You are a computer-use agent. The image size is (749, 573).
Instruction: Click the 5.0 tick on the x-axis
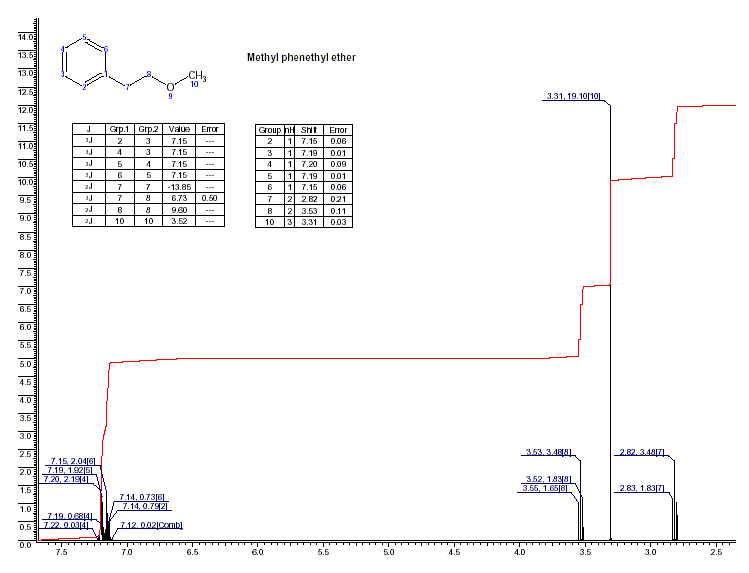point(388,552)
